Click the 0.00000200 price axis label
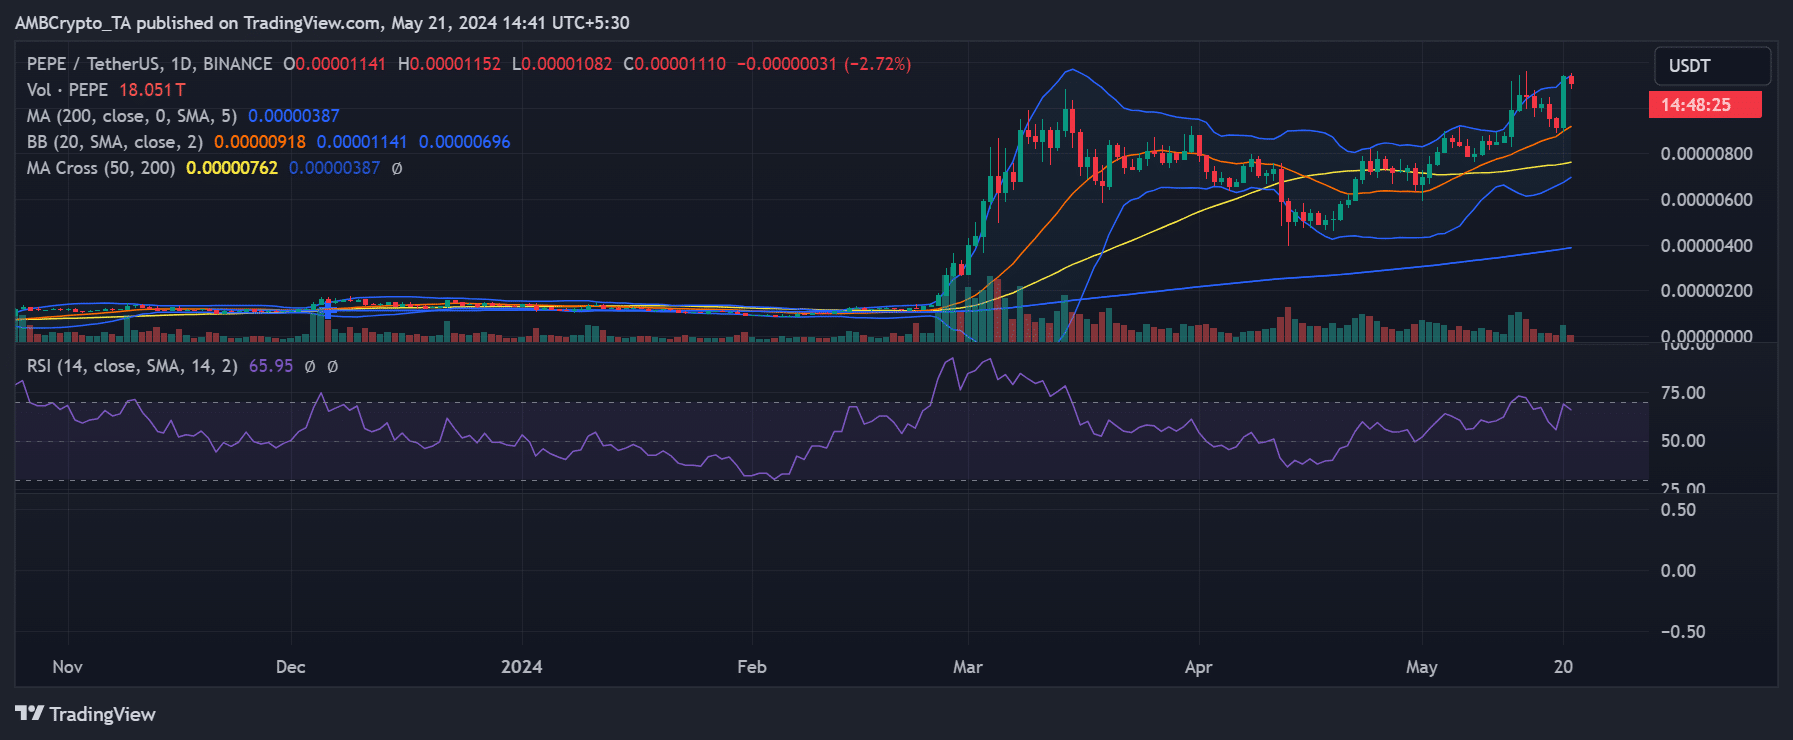The image size is (1793, 740). tap(1706, 291)
